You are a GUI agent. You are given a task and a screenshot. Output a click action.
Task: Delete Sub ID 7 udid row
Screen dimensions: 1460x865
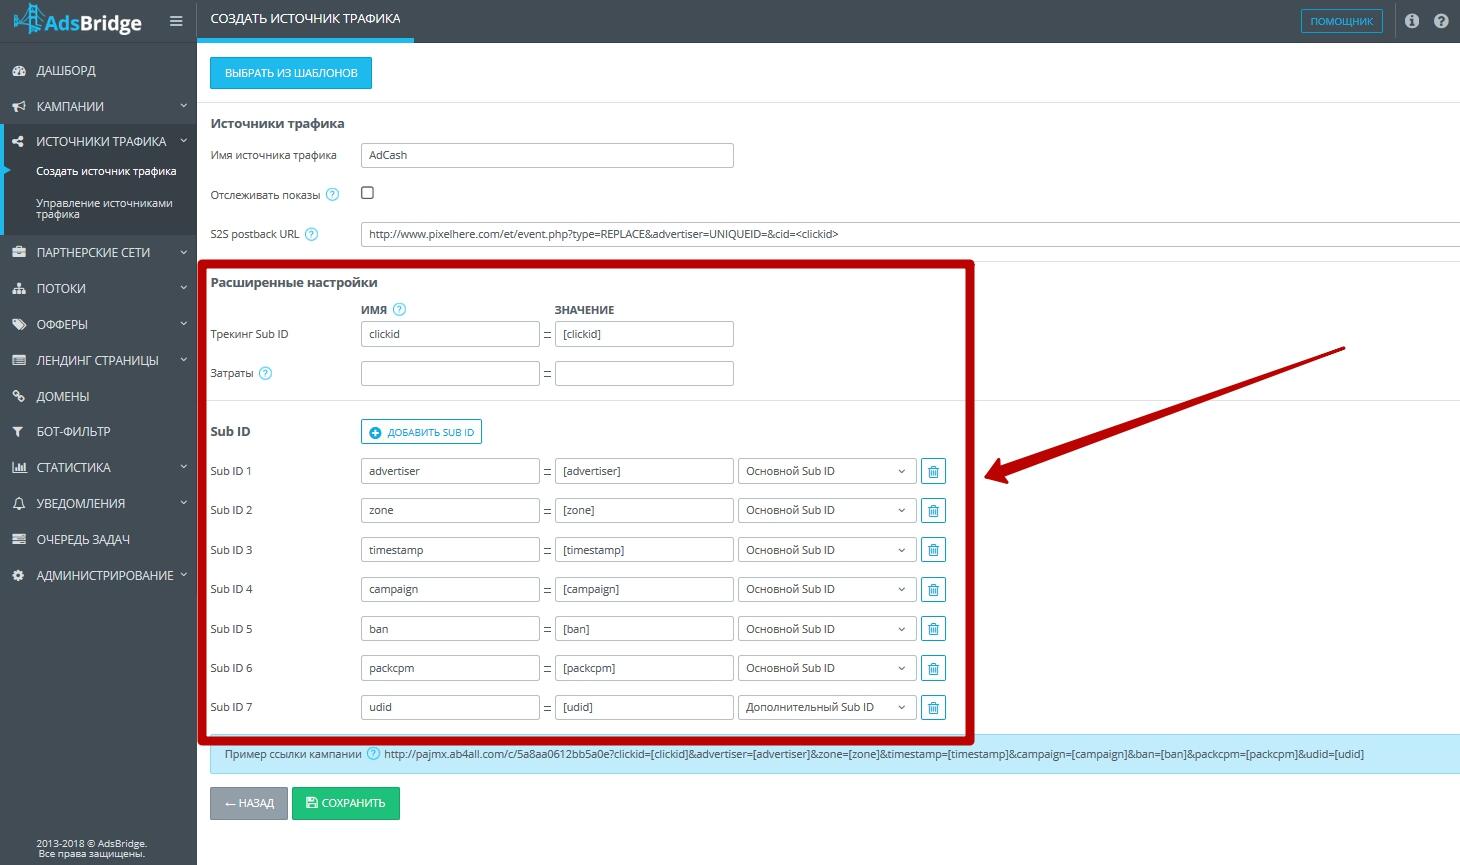coord(933,708)
